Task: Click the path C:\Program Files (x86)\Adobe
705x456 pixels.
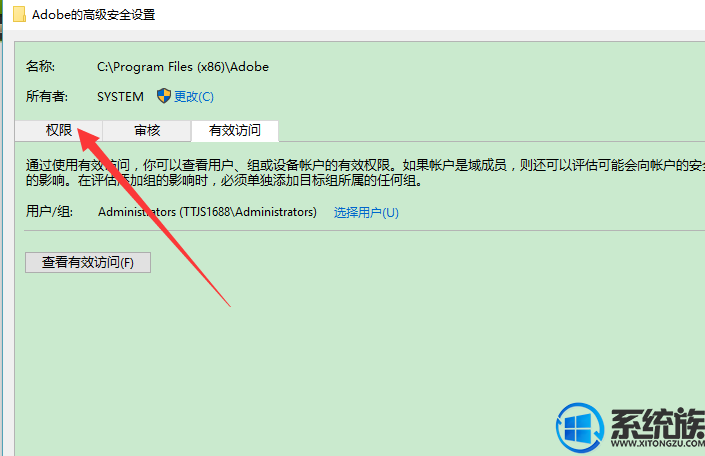Action: [183, 67]
